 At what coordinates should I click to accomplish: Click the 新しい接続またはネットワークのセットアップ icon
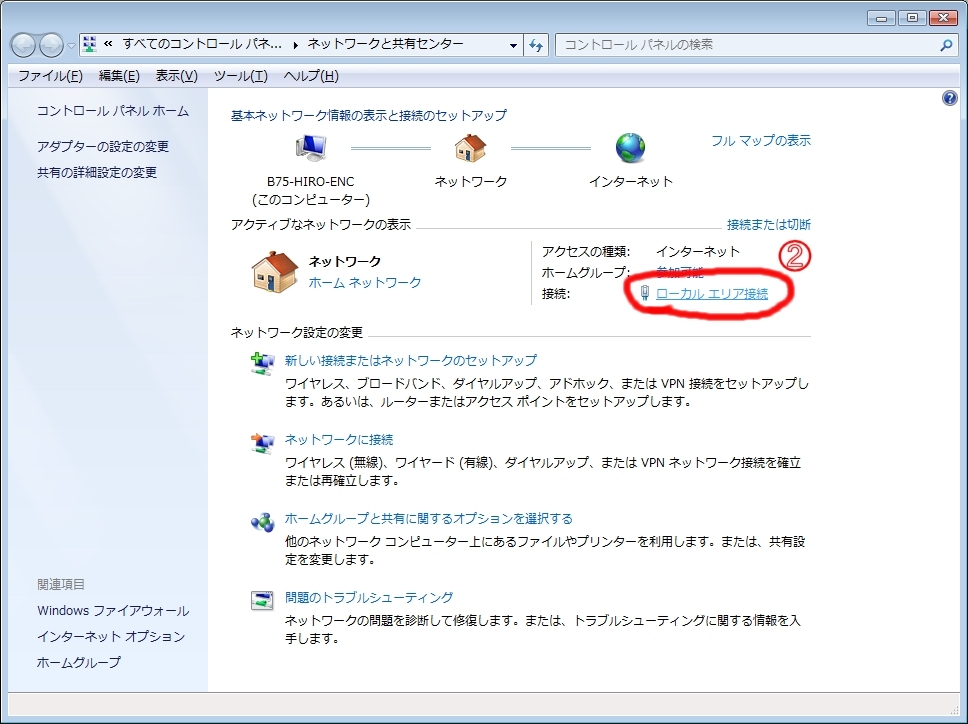[262, 363]
